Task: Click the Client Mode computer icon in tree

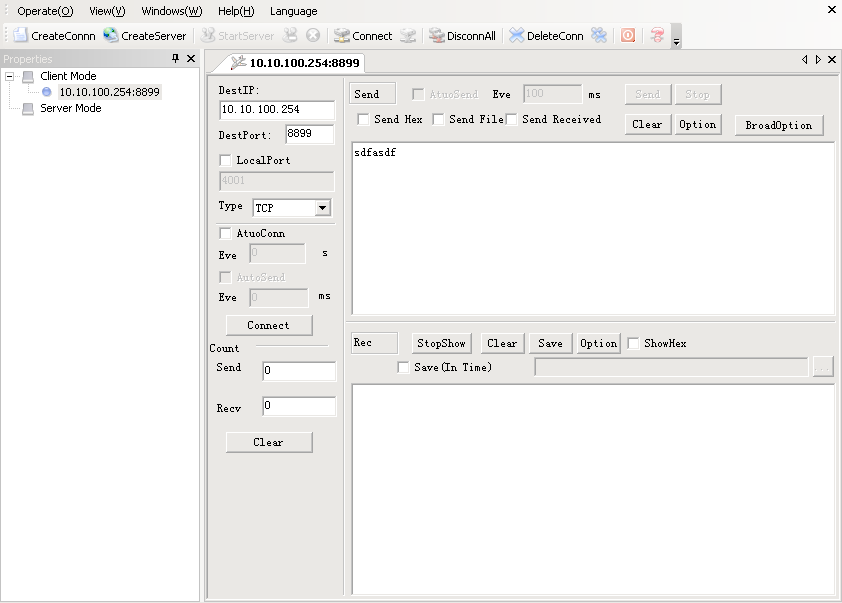Action: (x=28, y=76)
